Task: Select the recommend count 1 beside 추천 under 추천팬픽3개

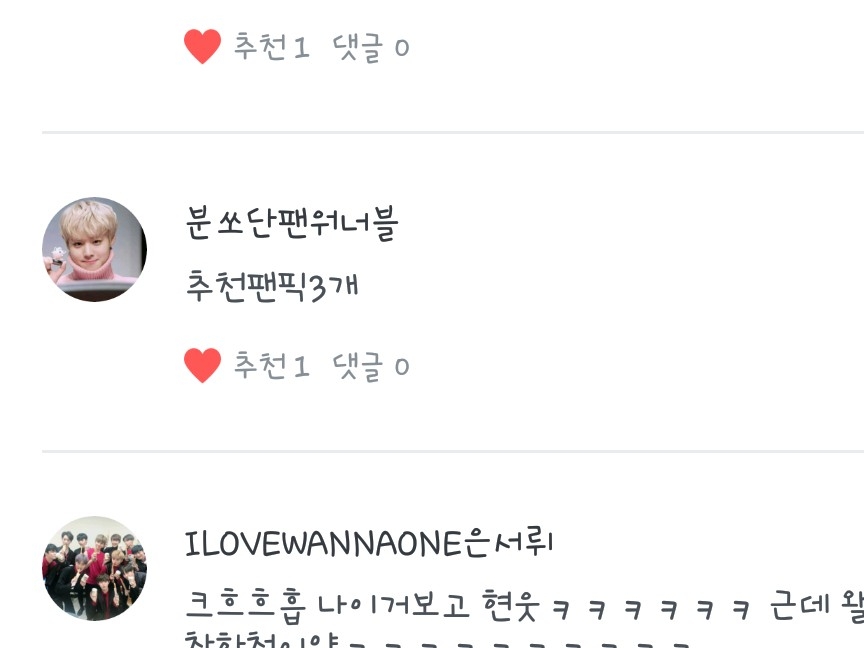Action: (x=300, y=367)
